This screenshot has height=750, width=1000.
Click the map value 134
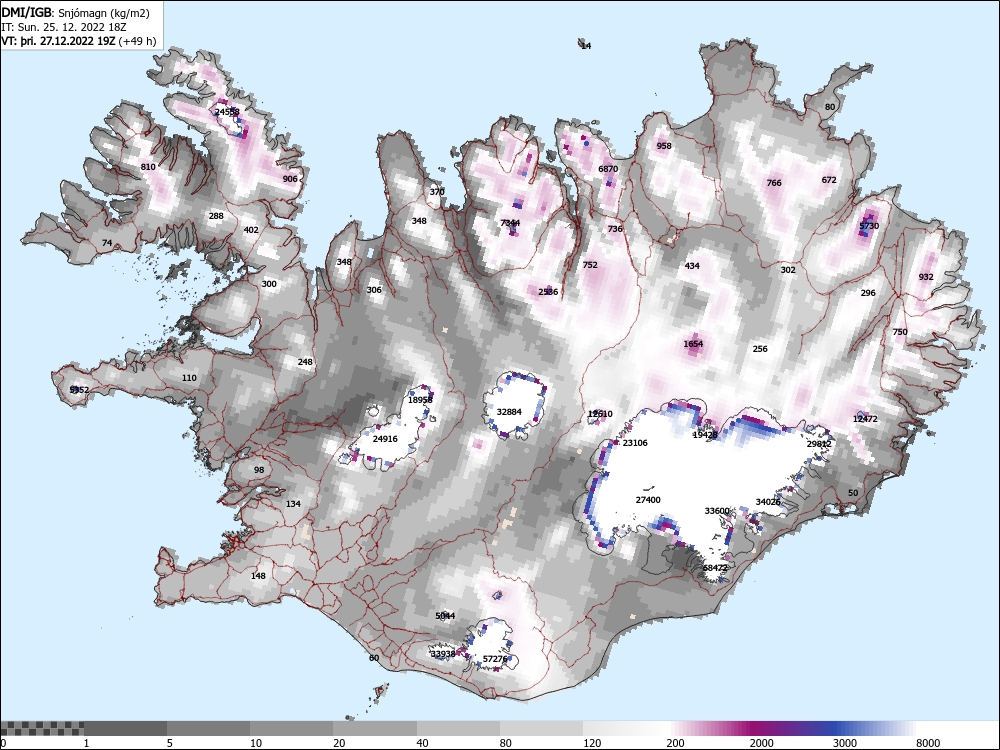coord(293,504)
